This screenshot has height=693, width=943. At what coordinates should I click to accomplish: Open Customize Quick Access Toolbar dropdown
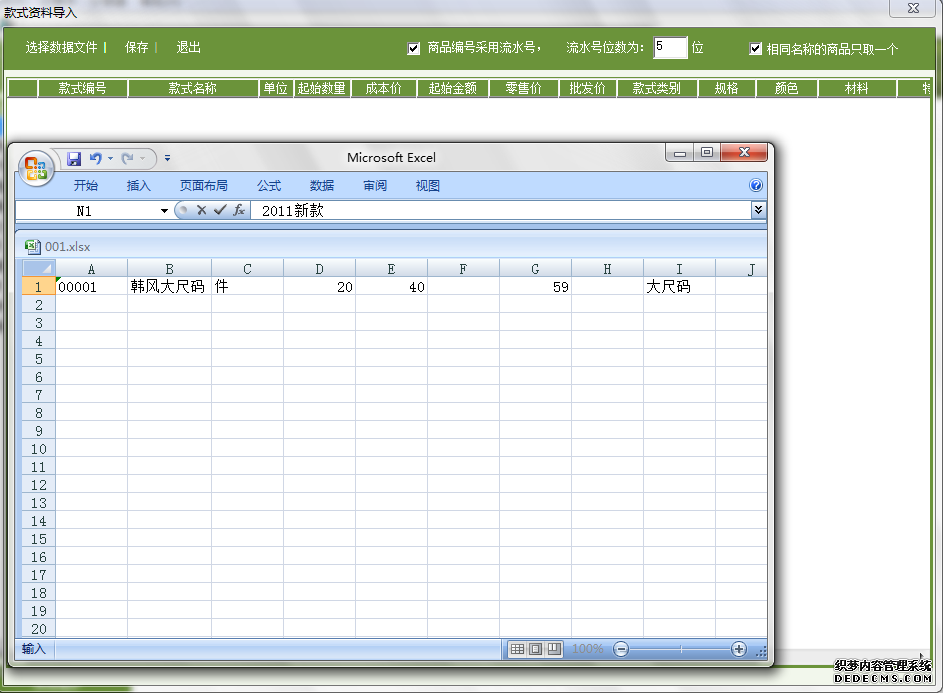[x=167, y=158]
